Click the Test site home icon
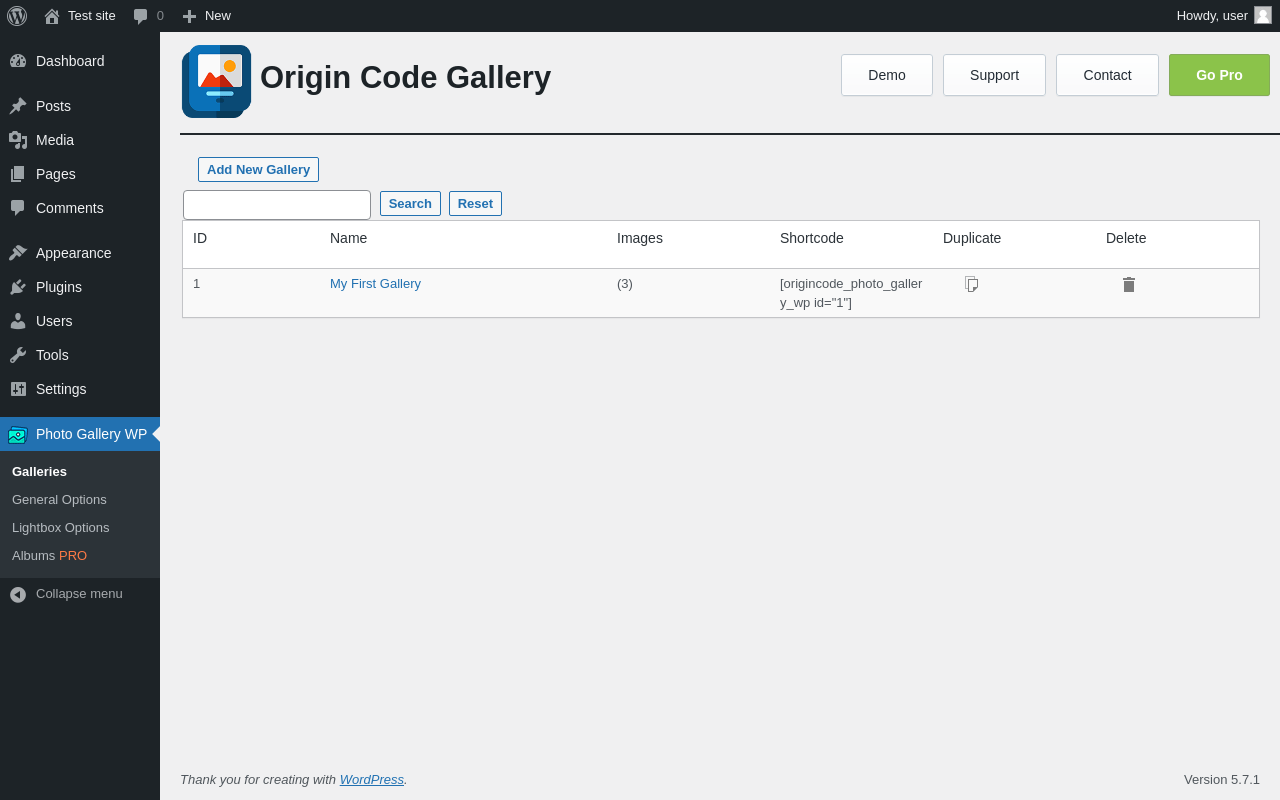The width and height of the screenshot is (1280, 800). click(x=52, y=16)
